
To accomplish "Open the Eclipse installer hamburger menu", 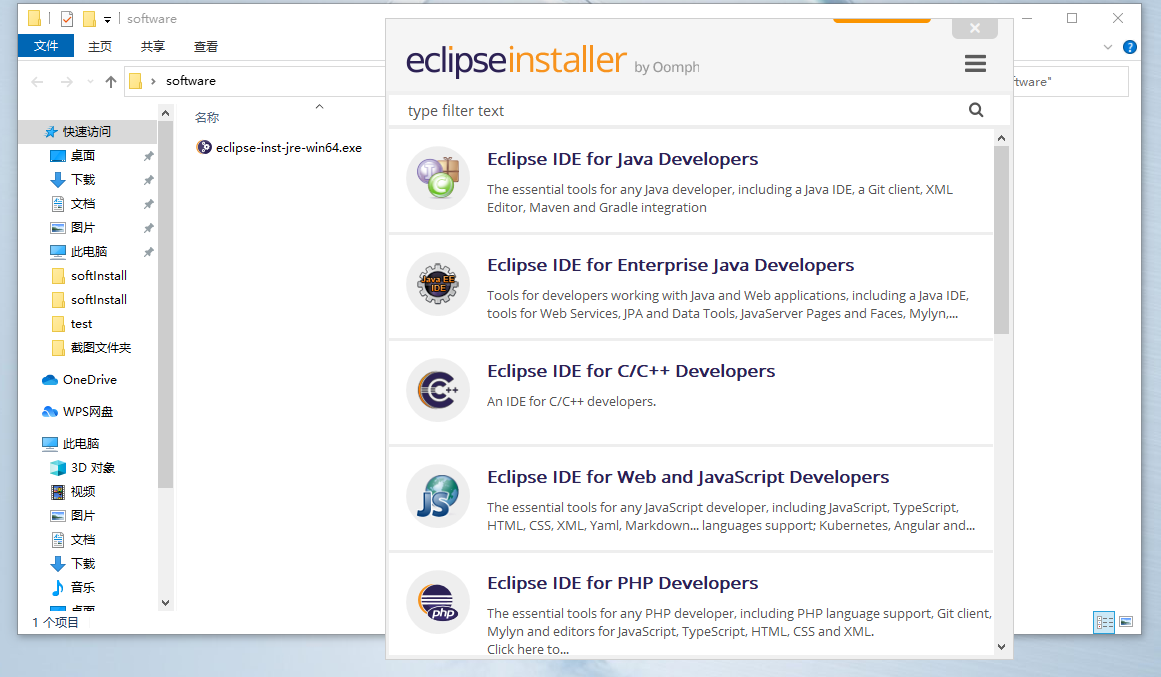I will (975, 63).
